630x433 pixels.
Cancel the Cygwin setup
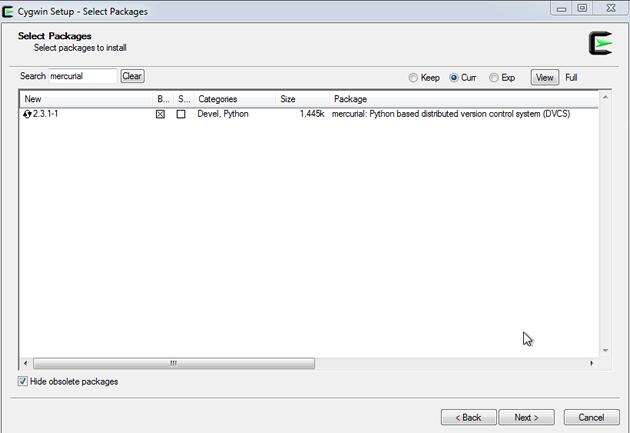[591, 417]
